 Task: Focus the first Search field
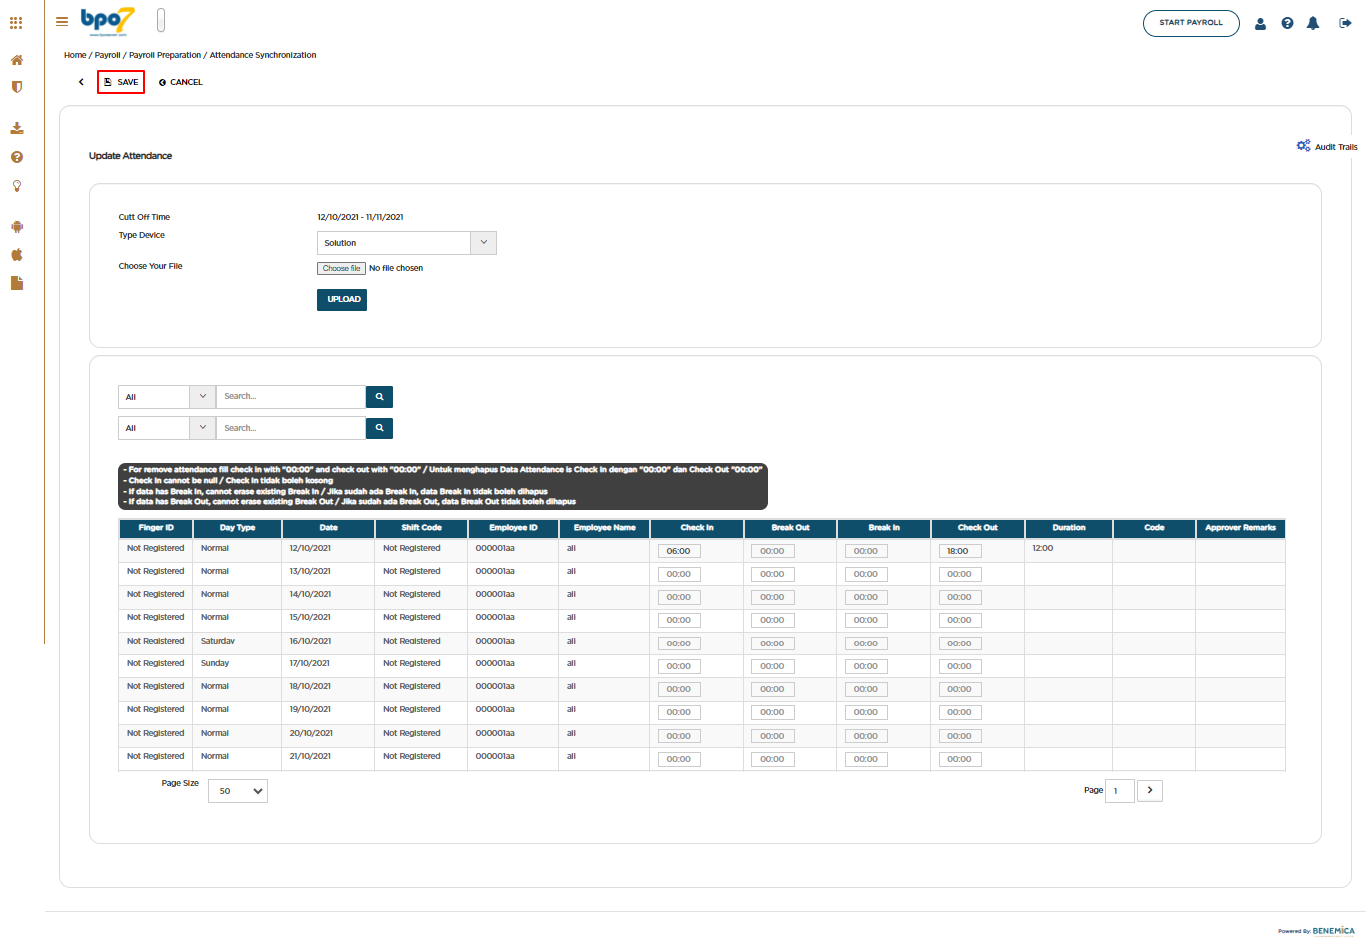pyautogui.click(x=291, y=397)
